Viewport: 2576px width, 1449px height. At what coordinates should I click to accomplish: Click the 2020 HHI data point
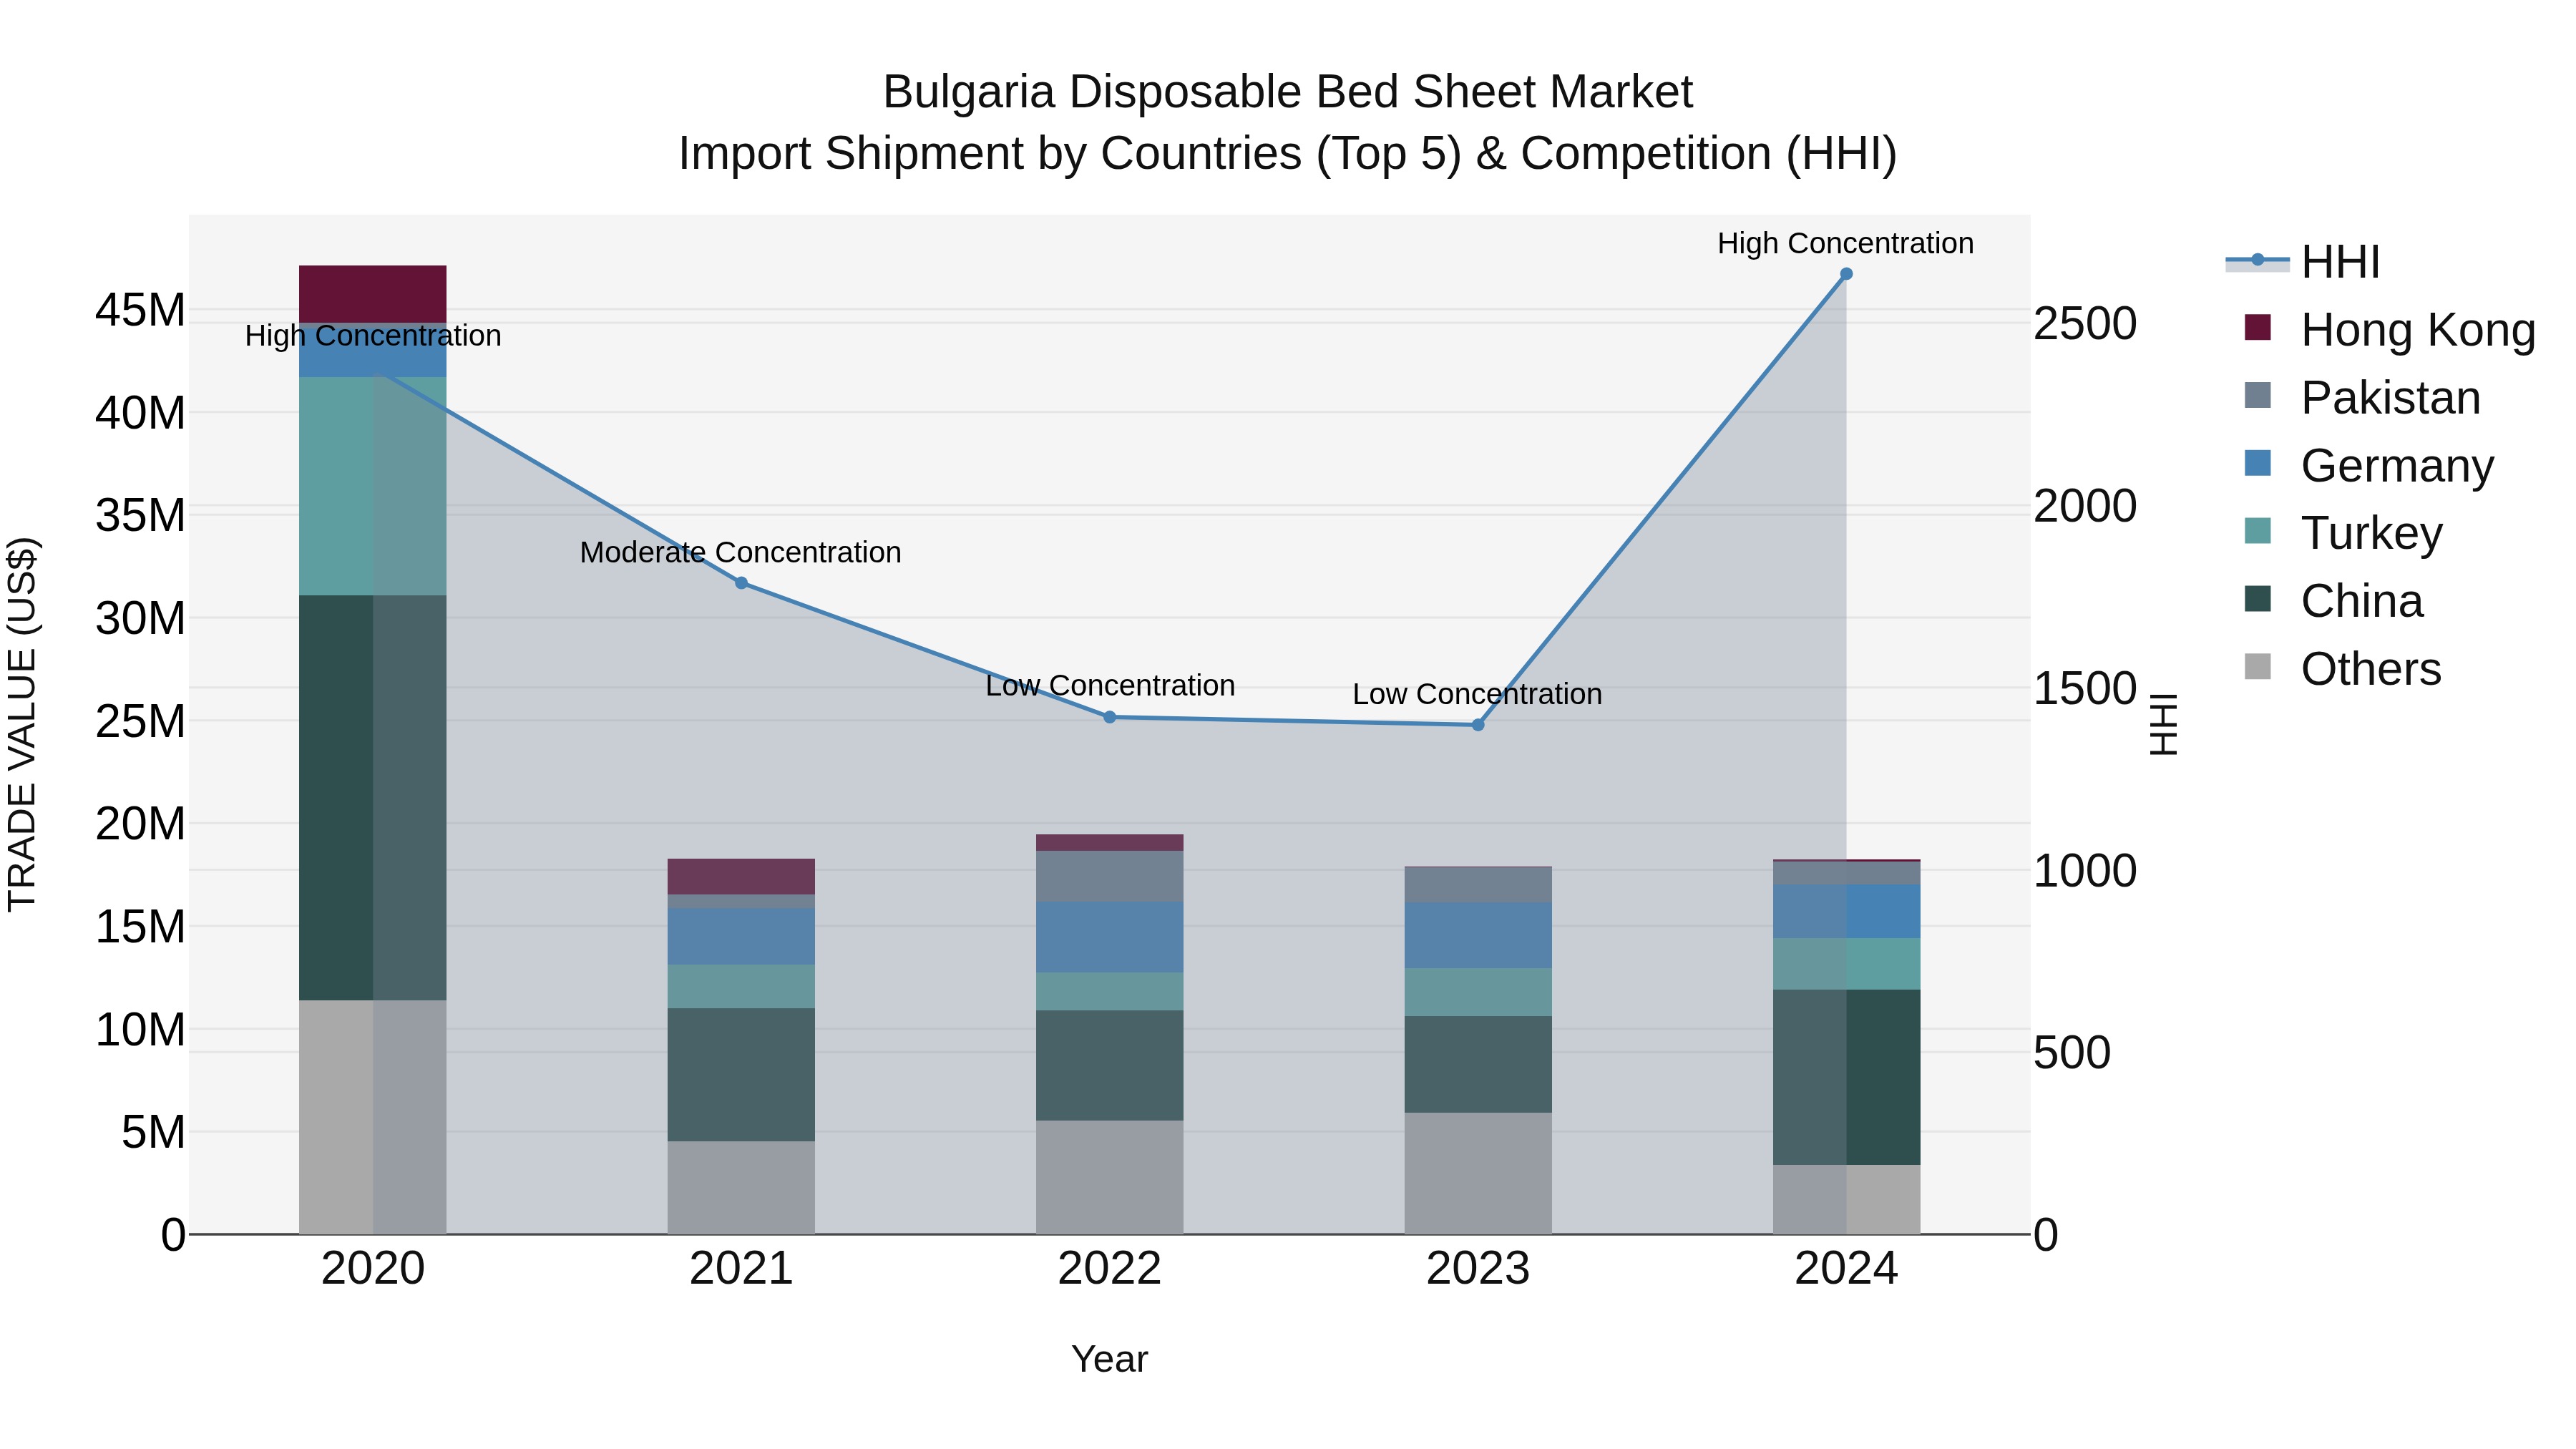pos(373,370)
